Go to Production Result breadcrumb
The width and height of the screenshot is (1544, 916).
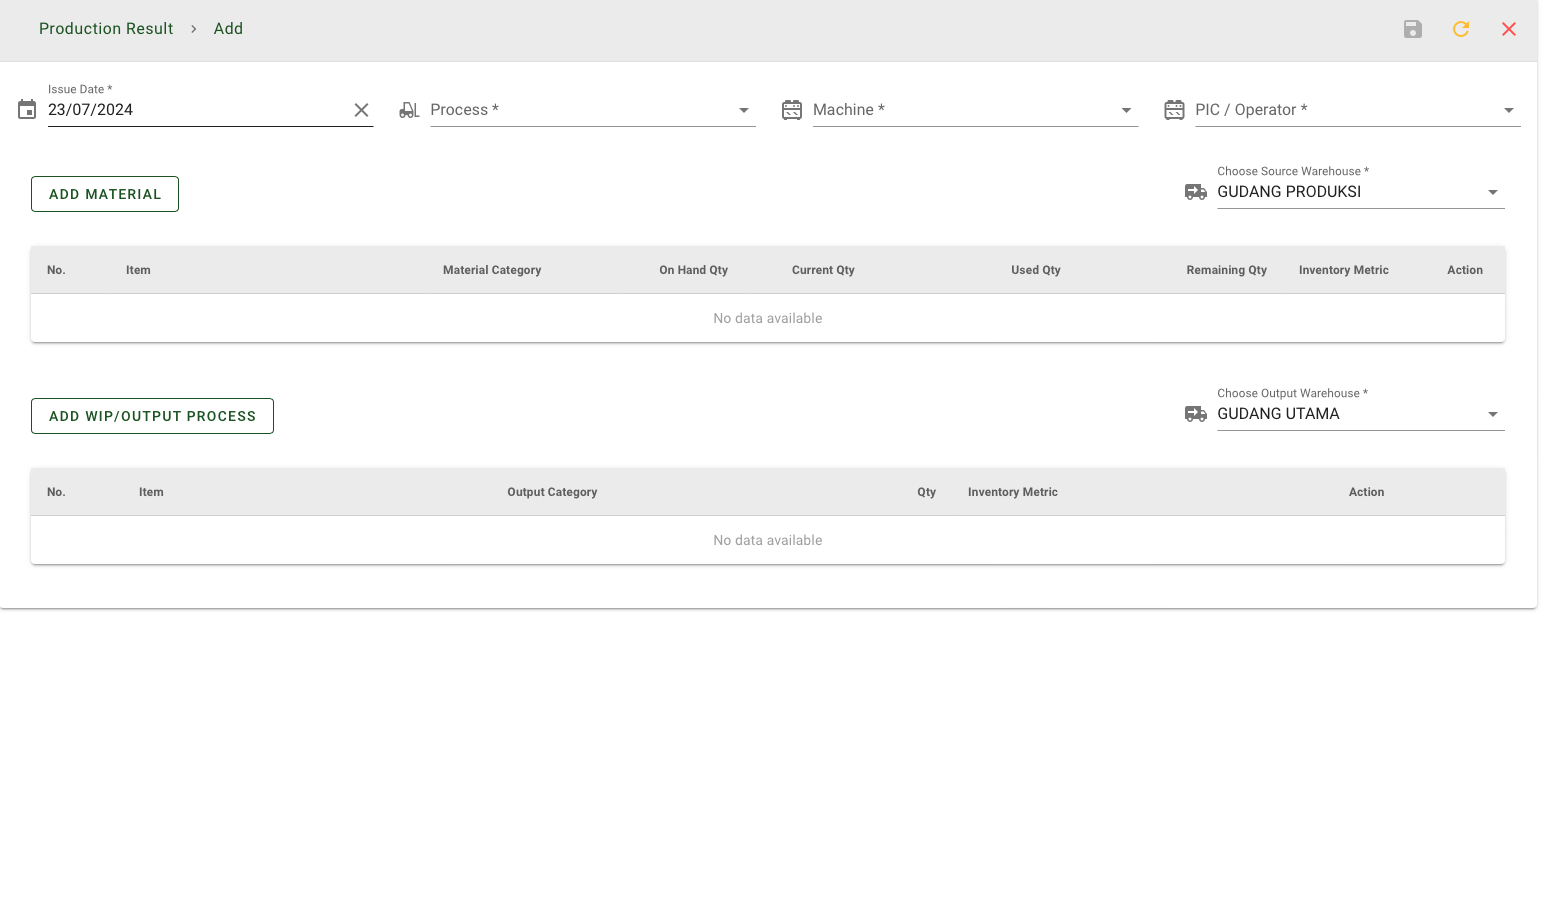pyautogui.click(x=106, y=29)
